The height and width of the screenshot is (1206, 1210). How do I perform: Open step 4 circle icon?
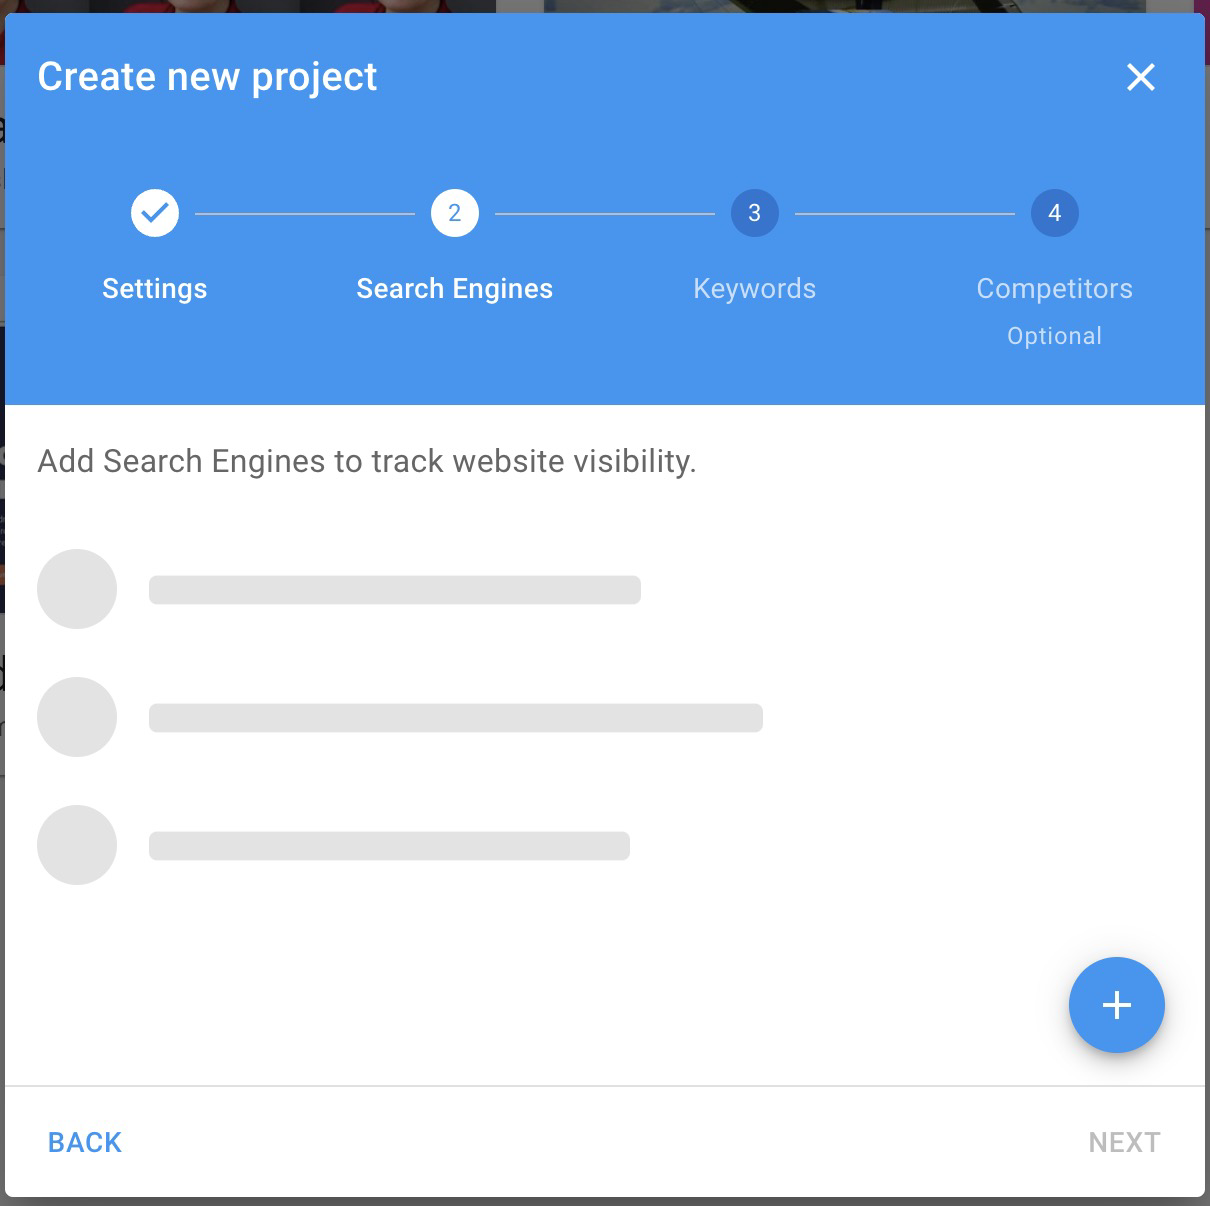[x=1055, y=213]
